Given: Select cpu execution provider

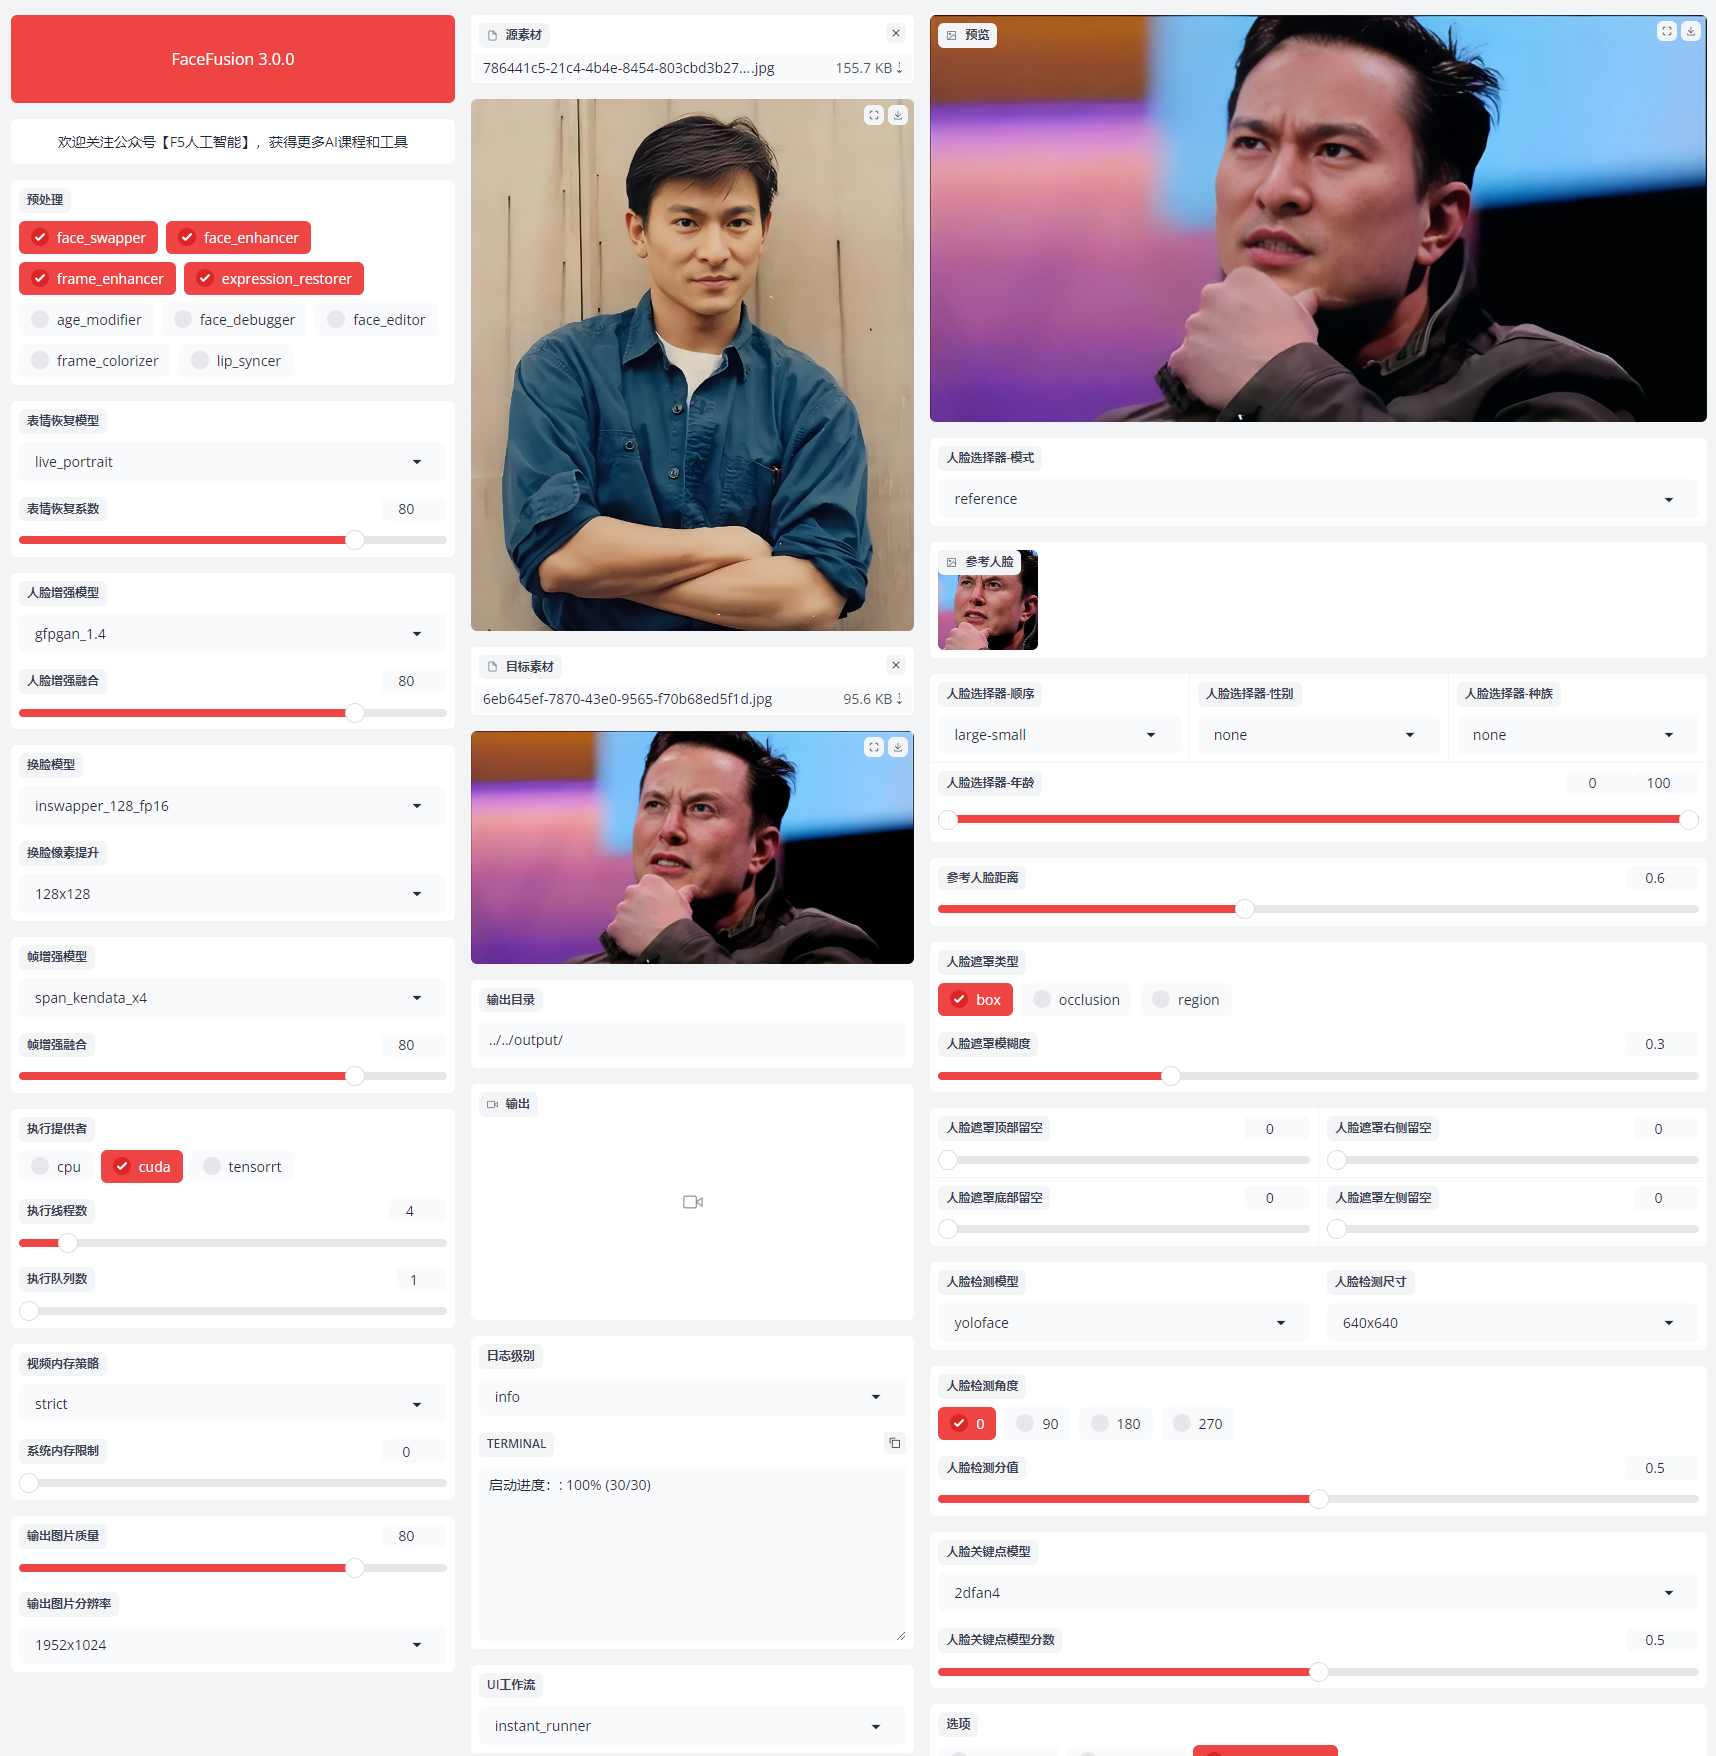Looking at the screenshot, I should point(56,1167).
